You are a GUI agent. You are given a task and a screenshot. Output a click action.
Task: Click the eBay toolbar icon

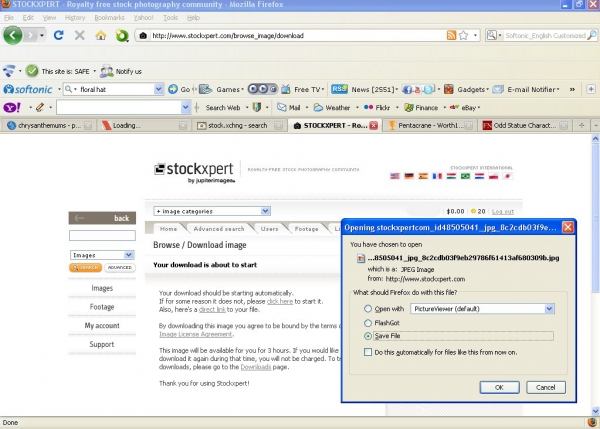[454, 107]
